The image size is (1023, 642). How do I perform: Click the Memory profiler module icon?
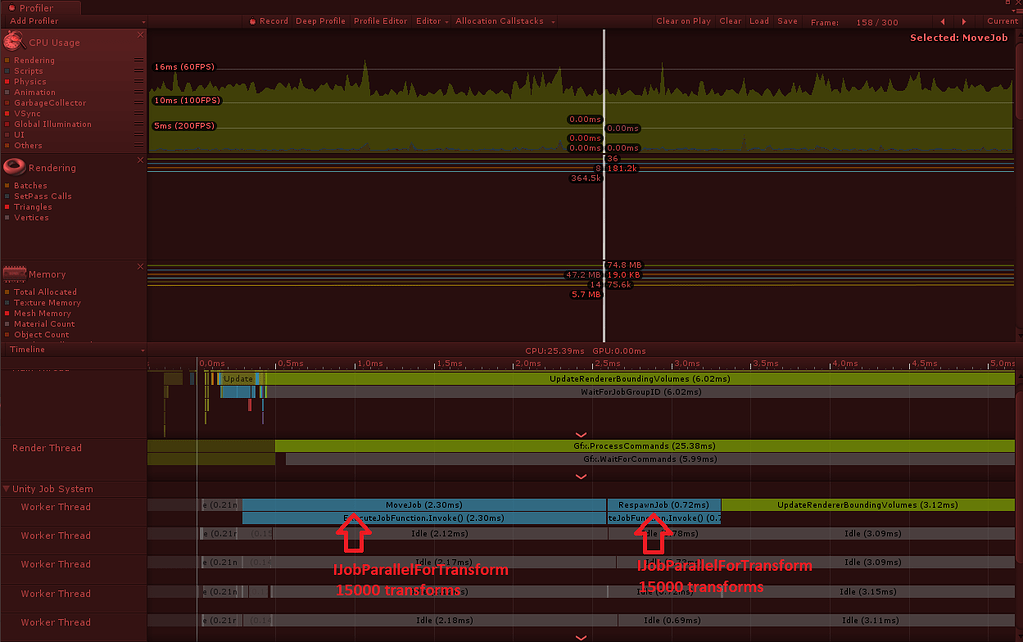point(13,274)
